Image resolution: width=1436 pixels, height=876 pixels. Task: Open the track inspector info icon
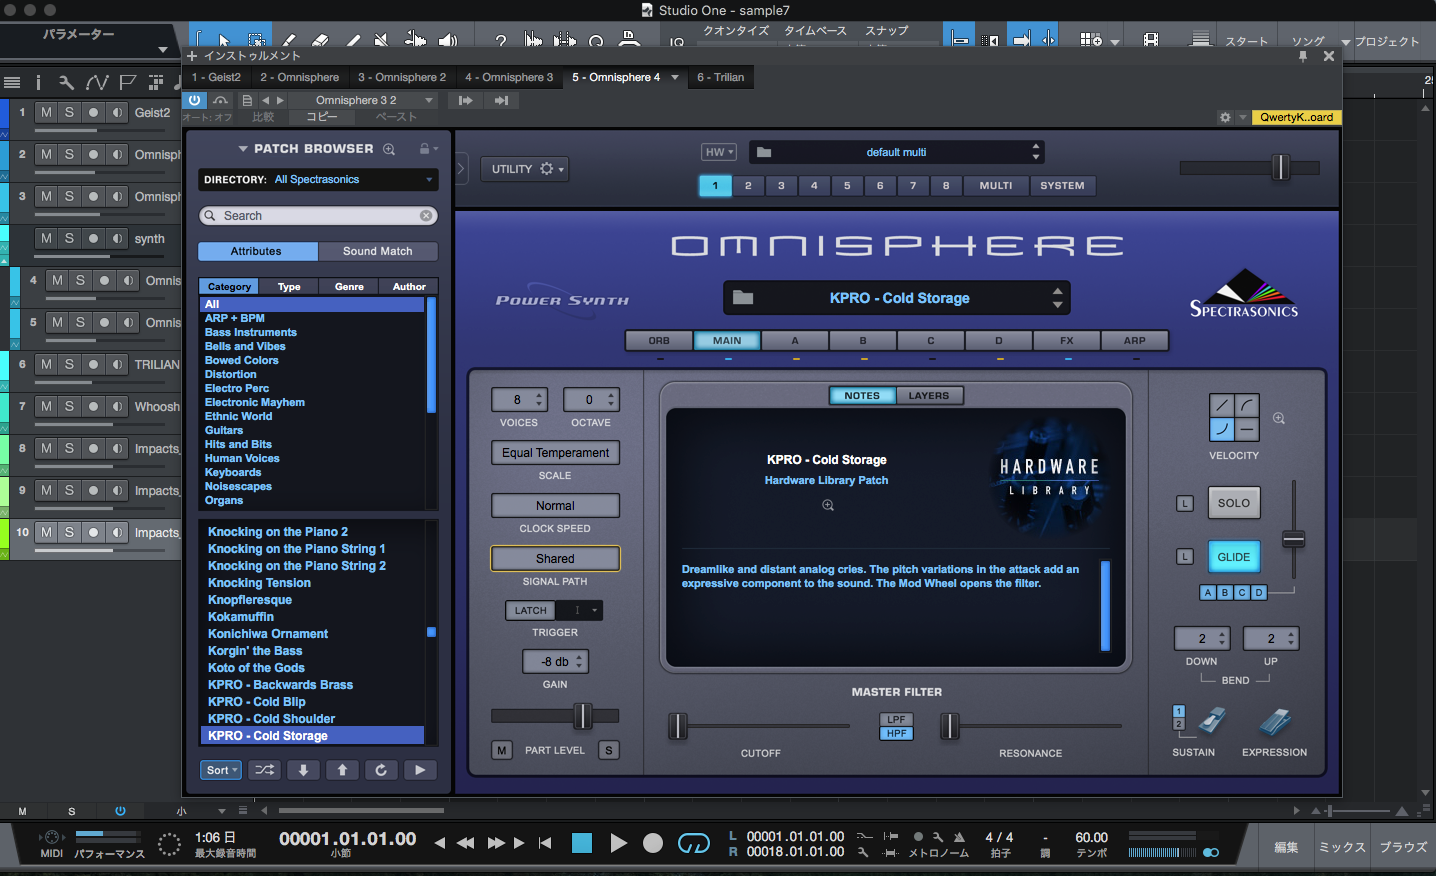click(x=39, y=82)
